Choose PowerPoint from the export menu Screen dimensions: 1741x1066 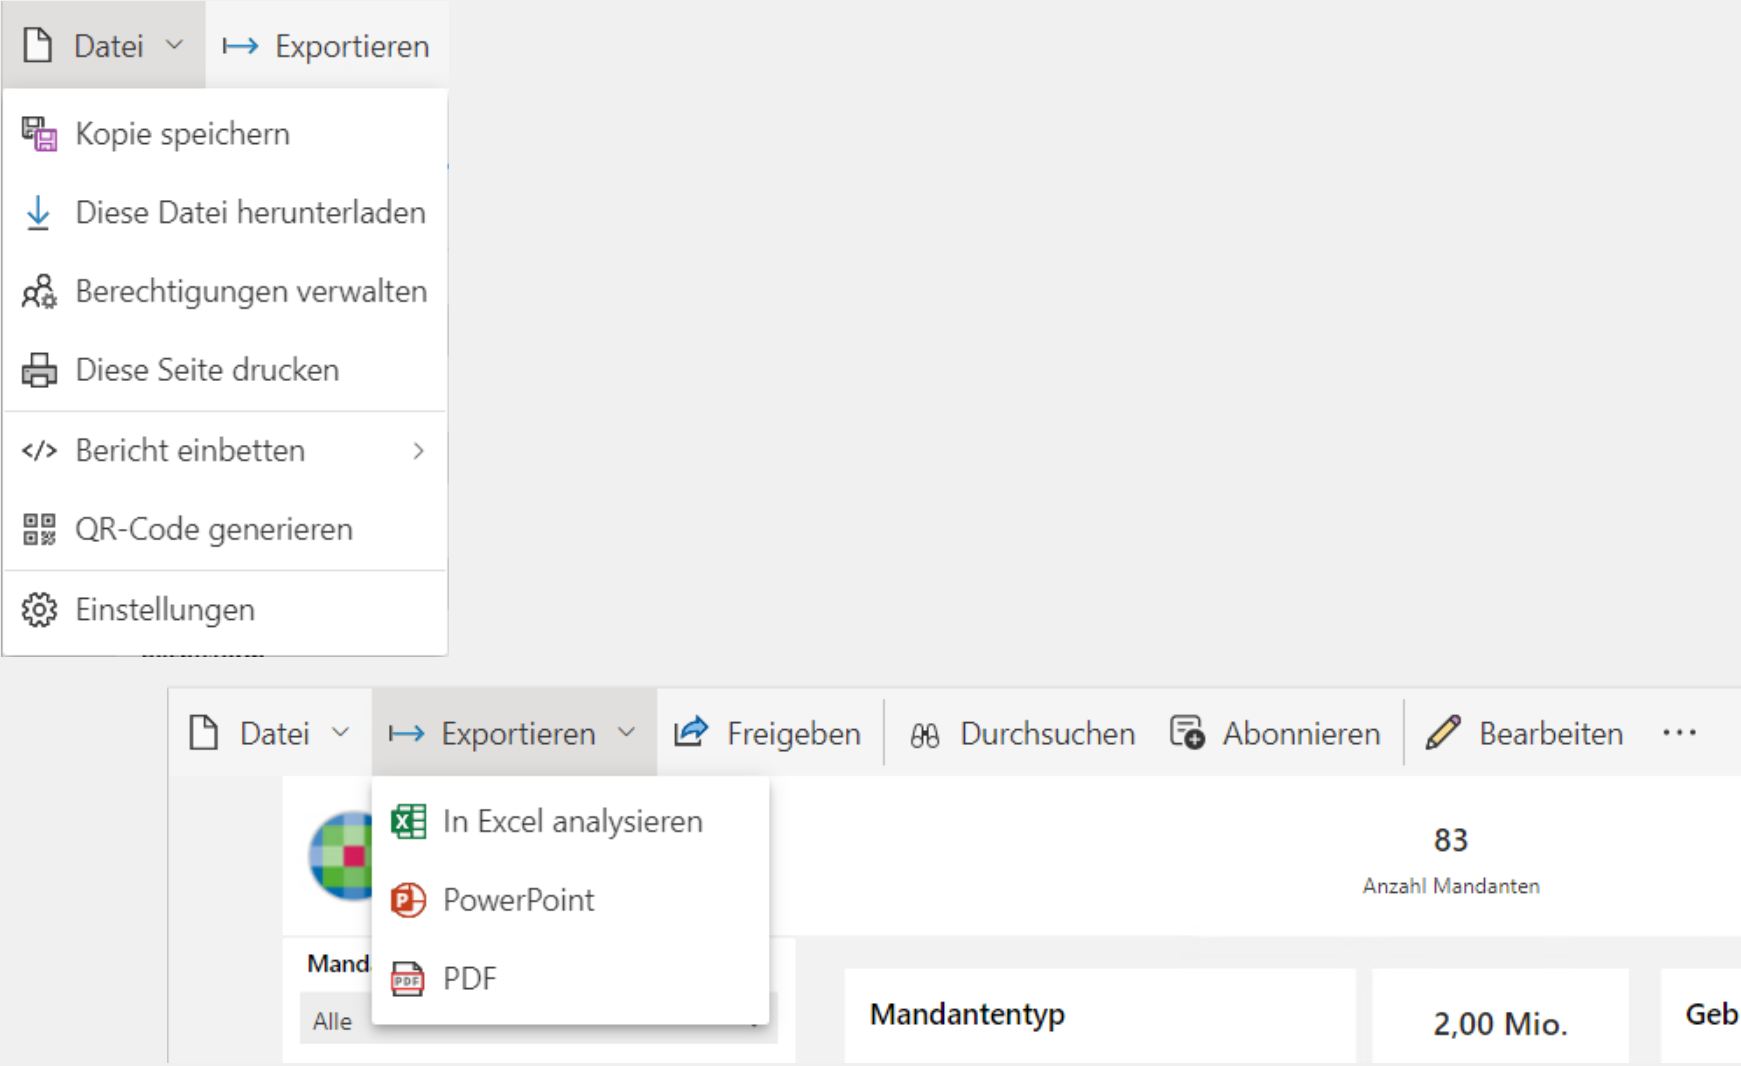(570, 900)
